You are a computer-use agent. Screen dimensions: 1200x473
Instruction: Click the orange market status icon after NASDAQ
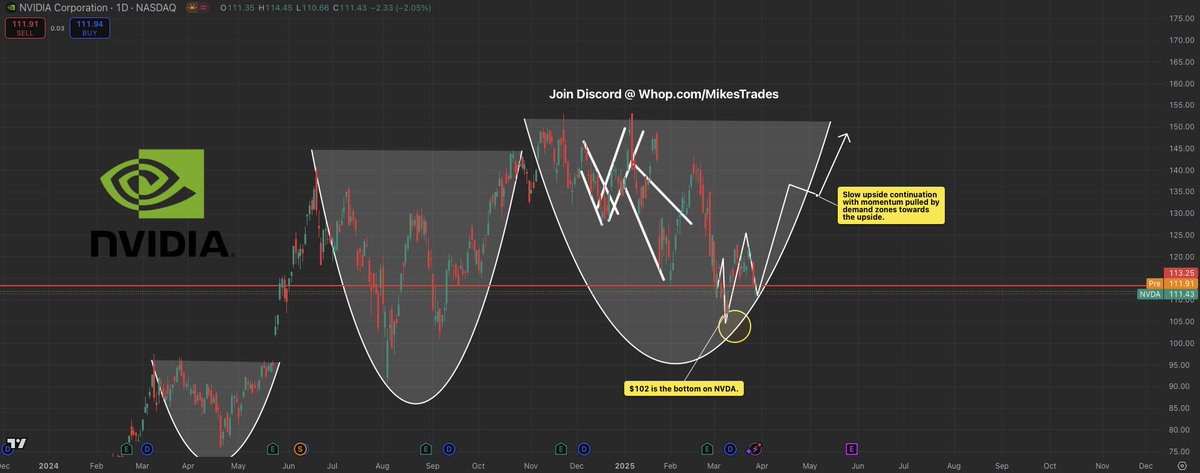[193, 7]
